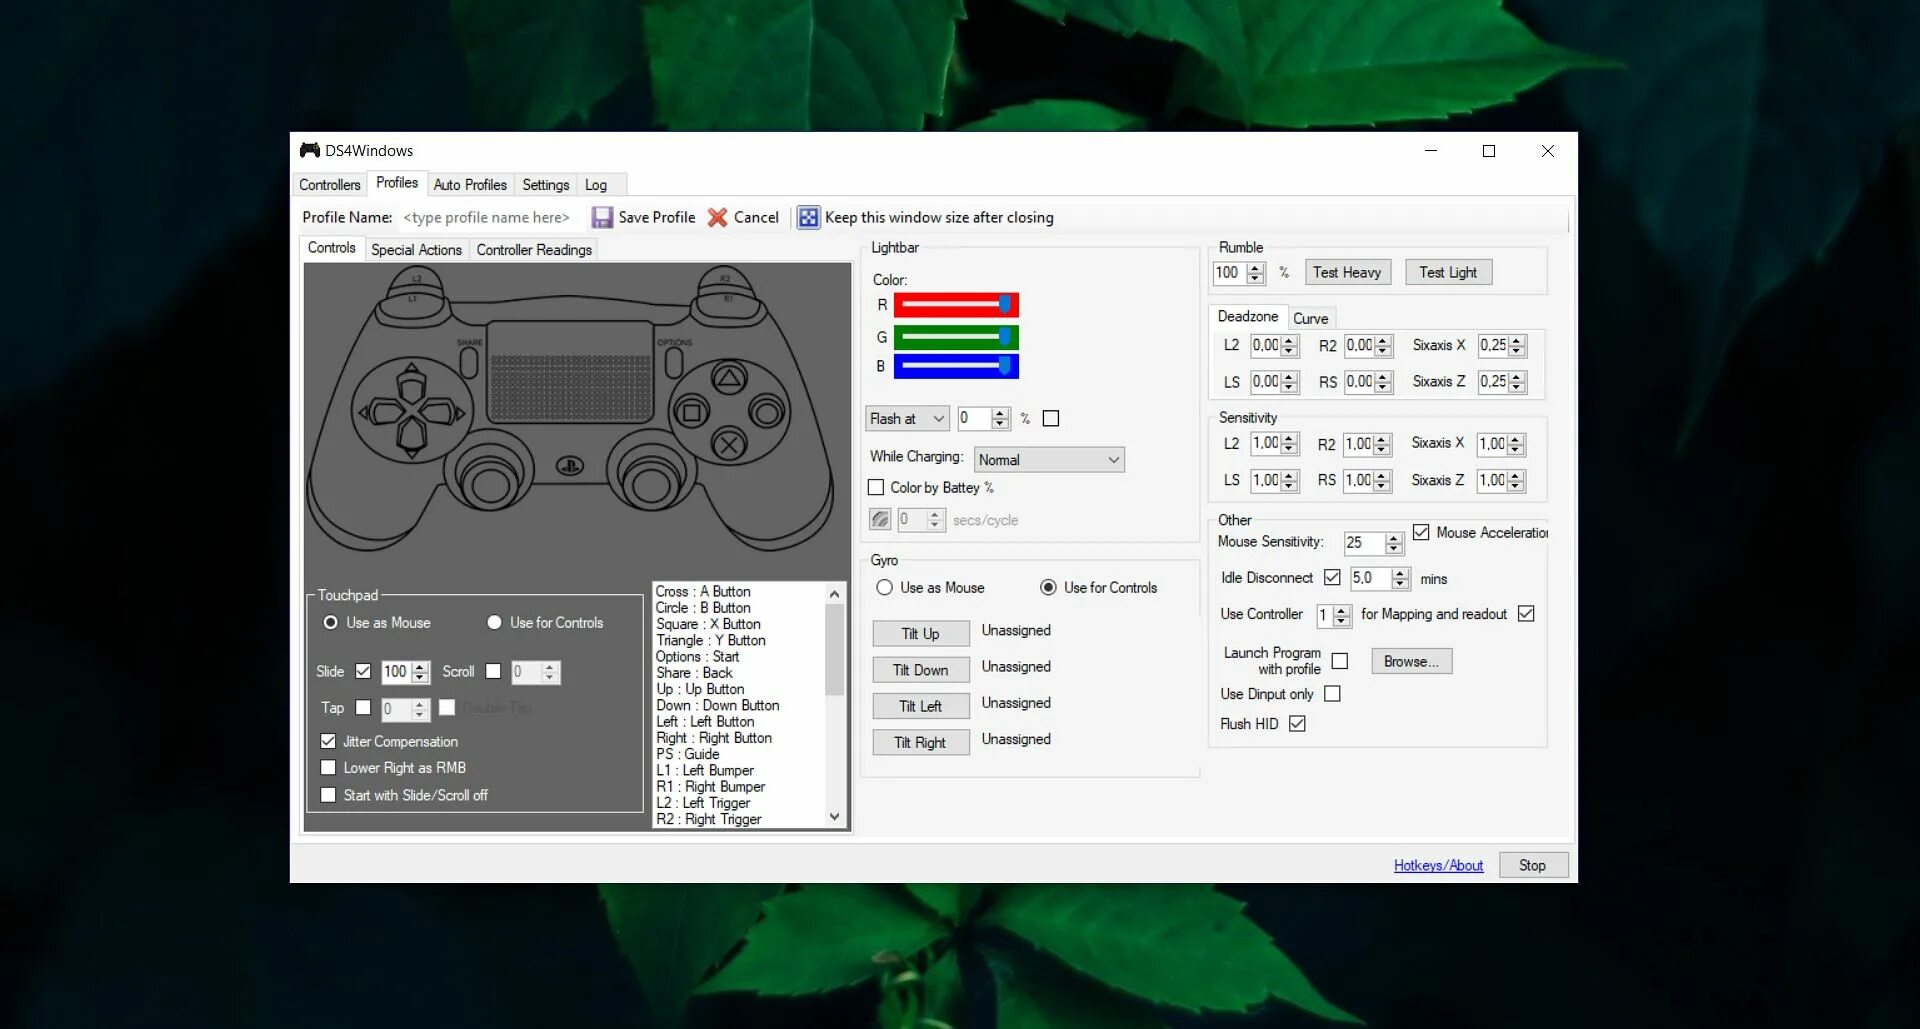1920x1029 pixels.
Task: Click the keep window size icon
Action: point(808,217)
